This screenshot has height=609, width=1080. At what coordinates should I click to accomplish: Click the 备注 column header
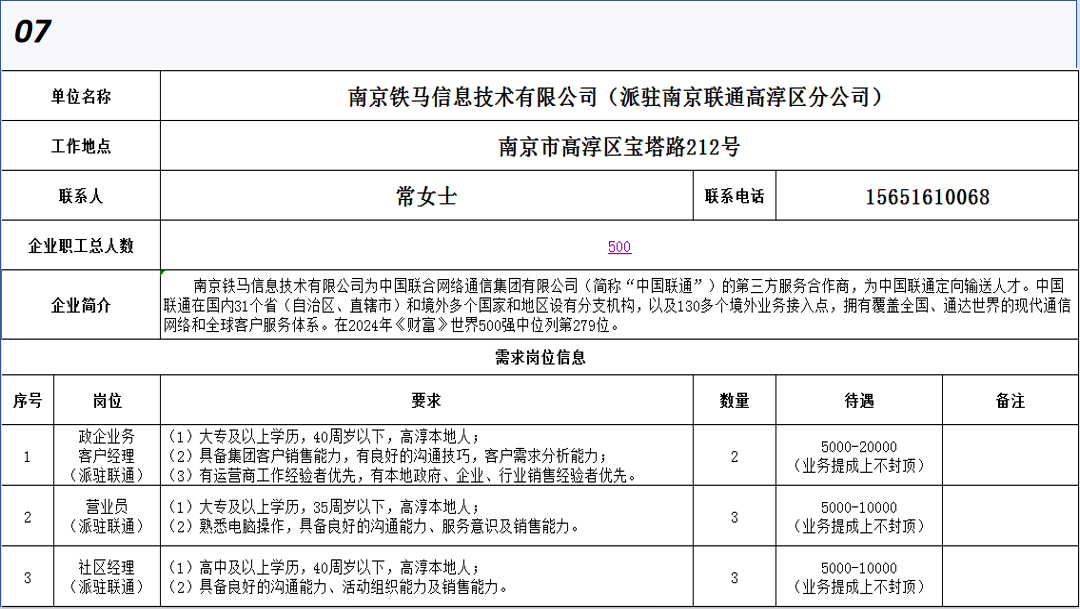pos(1009,401)
